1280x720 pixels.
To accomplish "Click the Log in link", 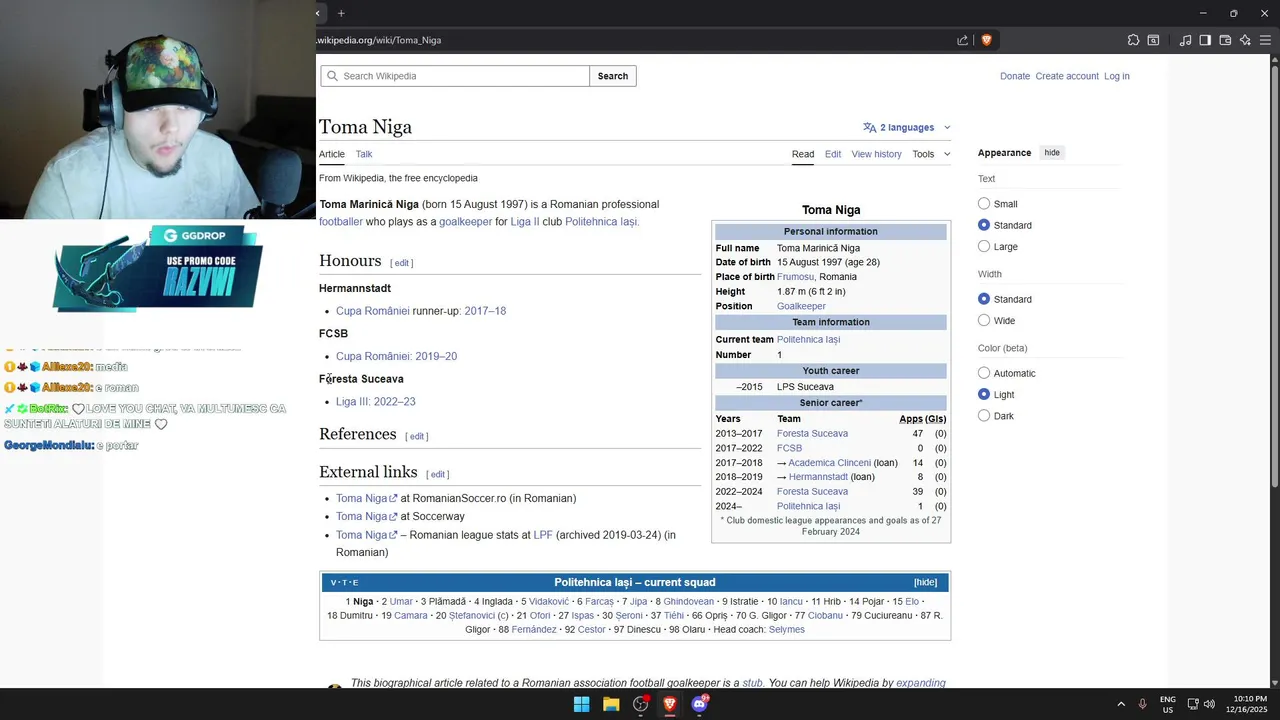I will [x=1117, y=76].
